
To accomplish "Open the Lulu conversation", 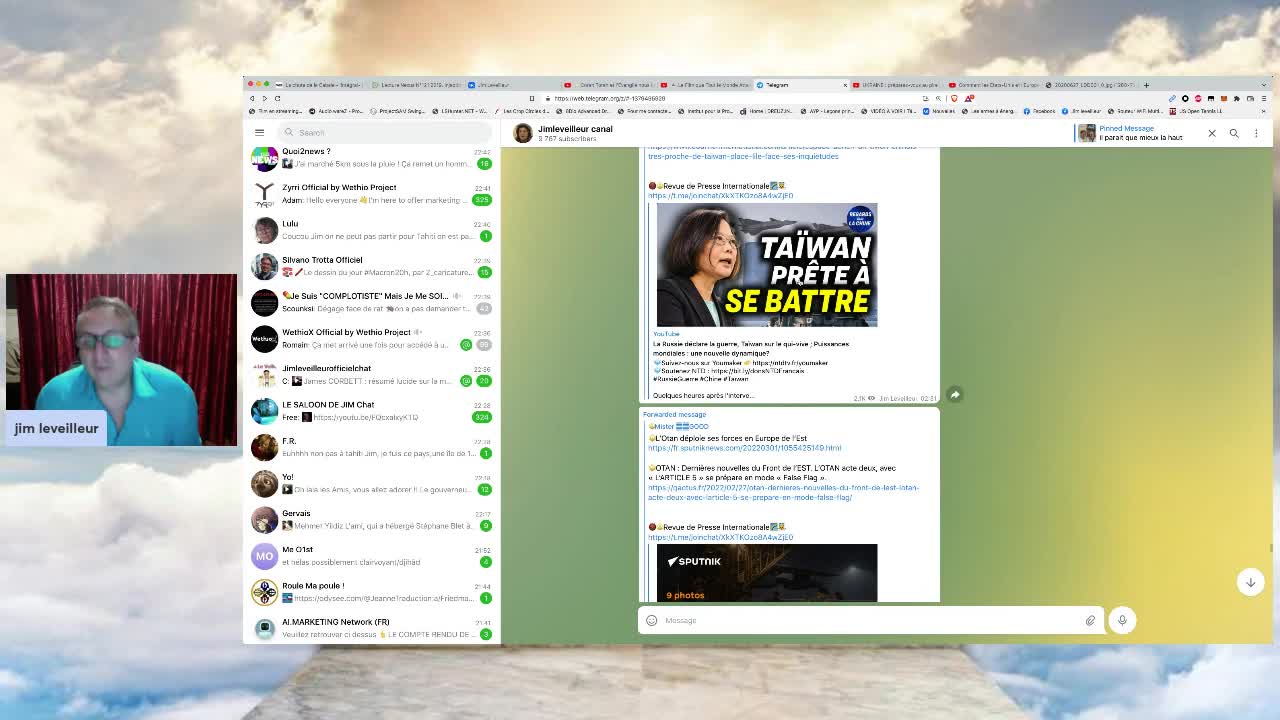I will point(372,230).
